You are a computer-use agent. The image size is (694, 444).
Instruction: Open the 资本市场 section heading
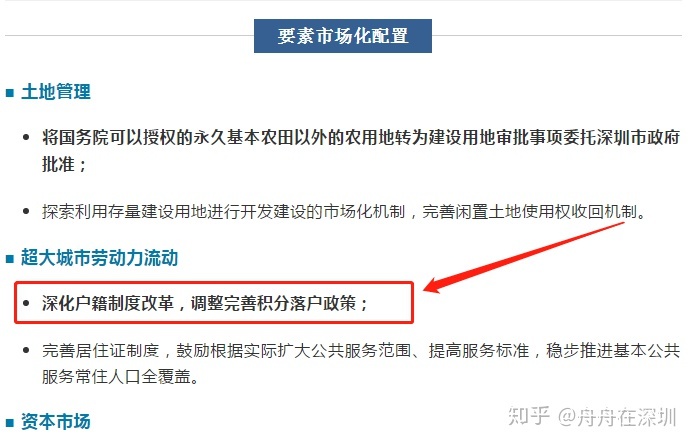(56, 421)
